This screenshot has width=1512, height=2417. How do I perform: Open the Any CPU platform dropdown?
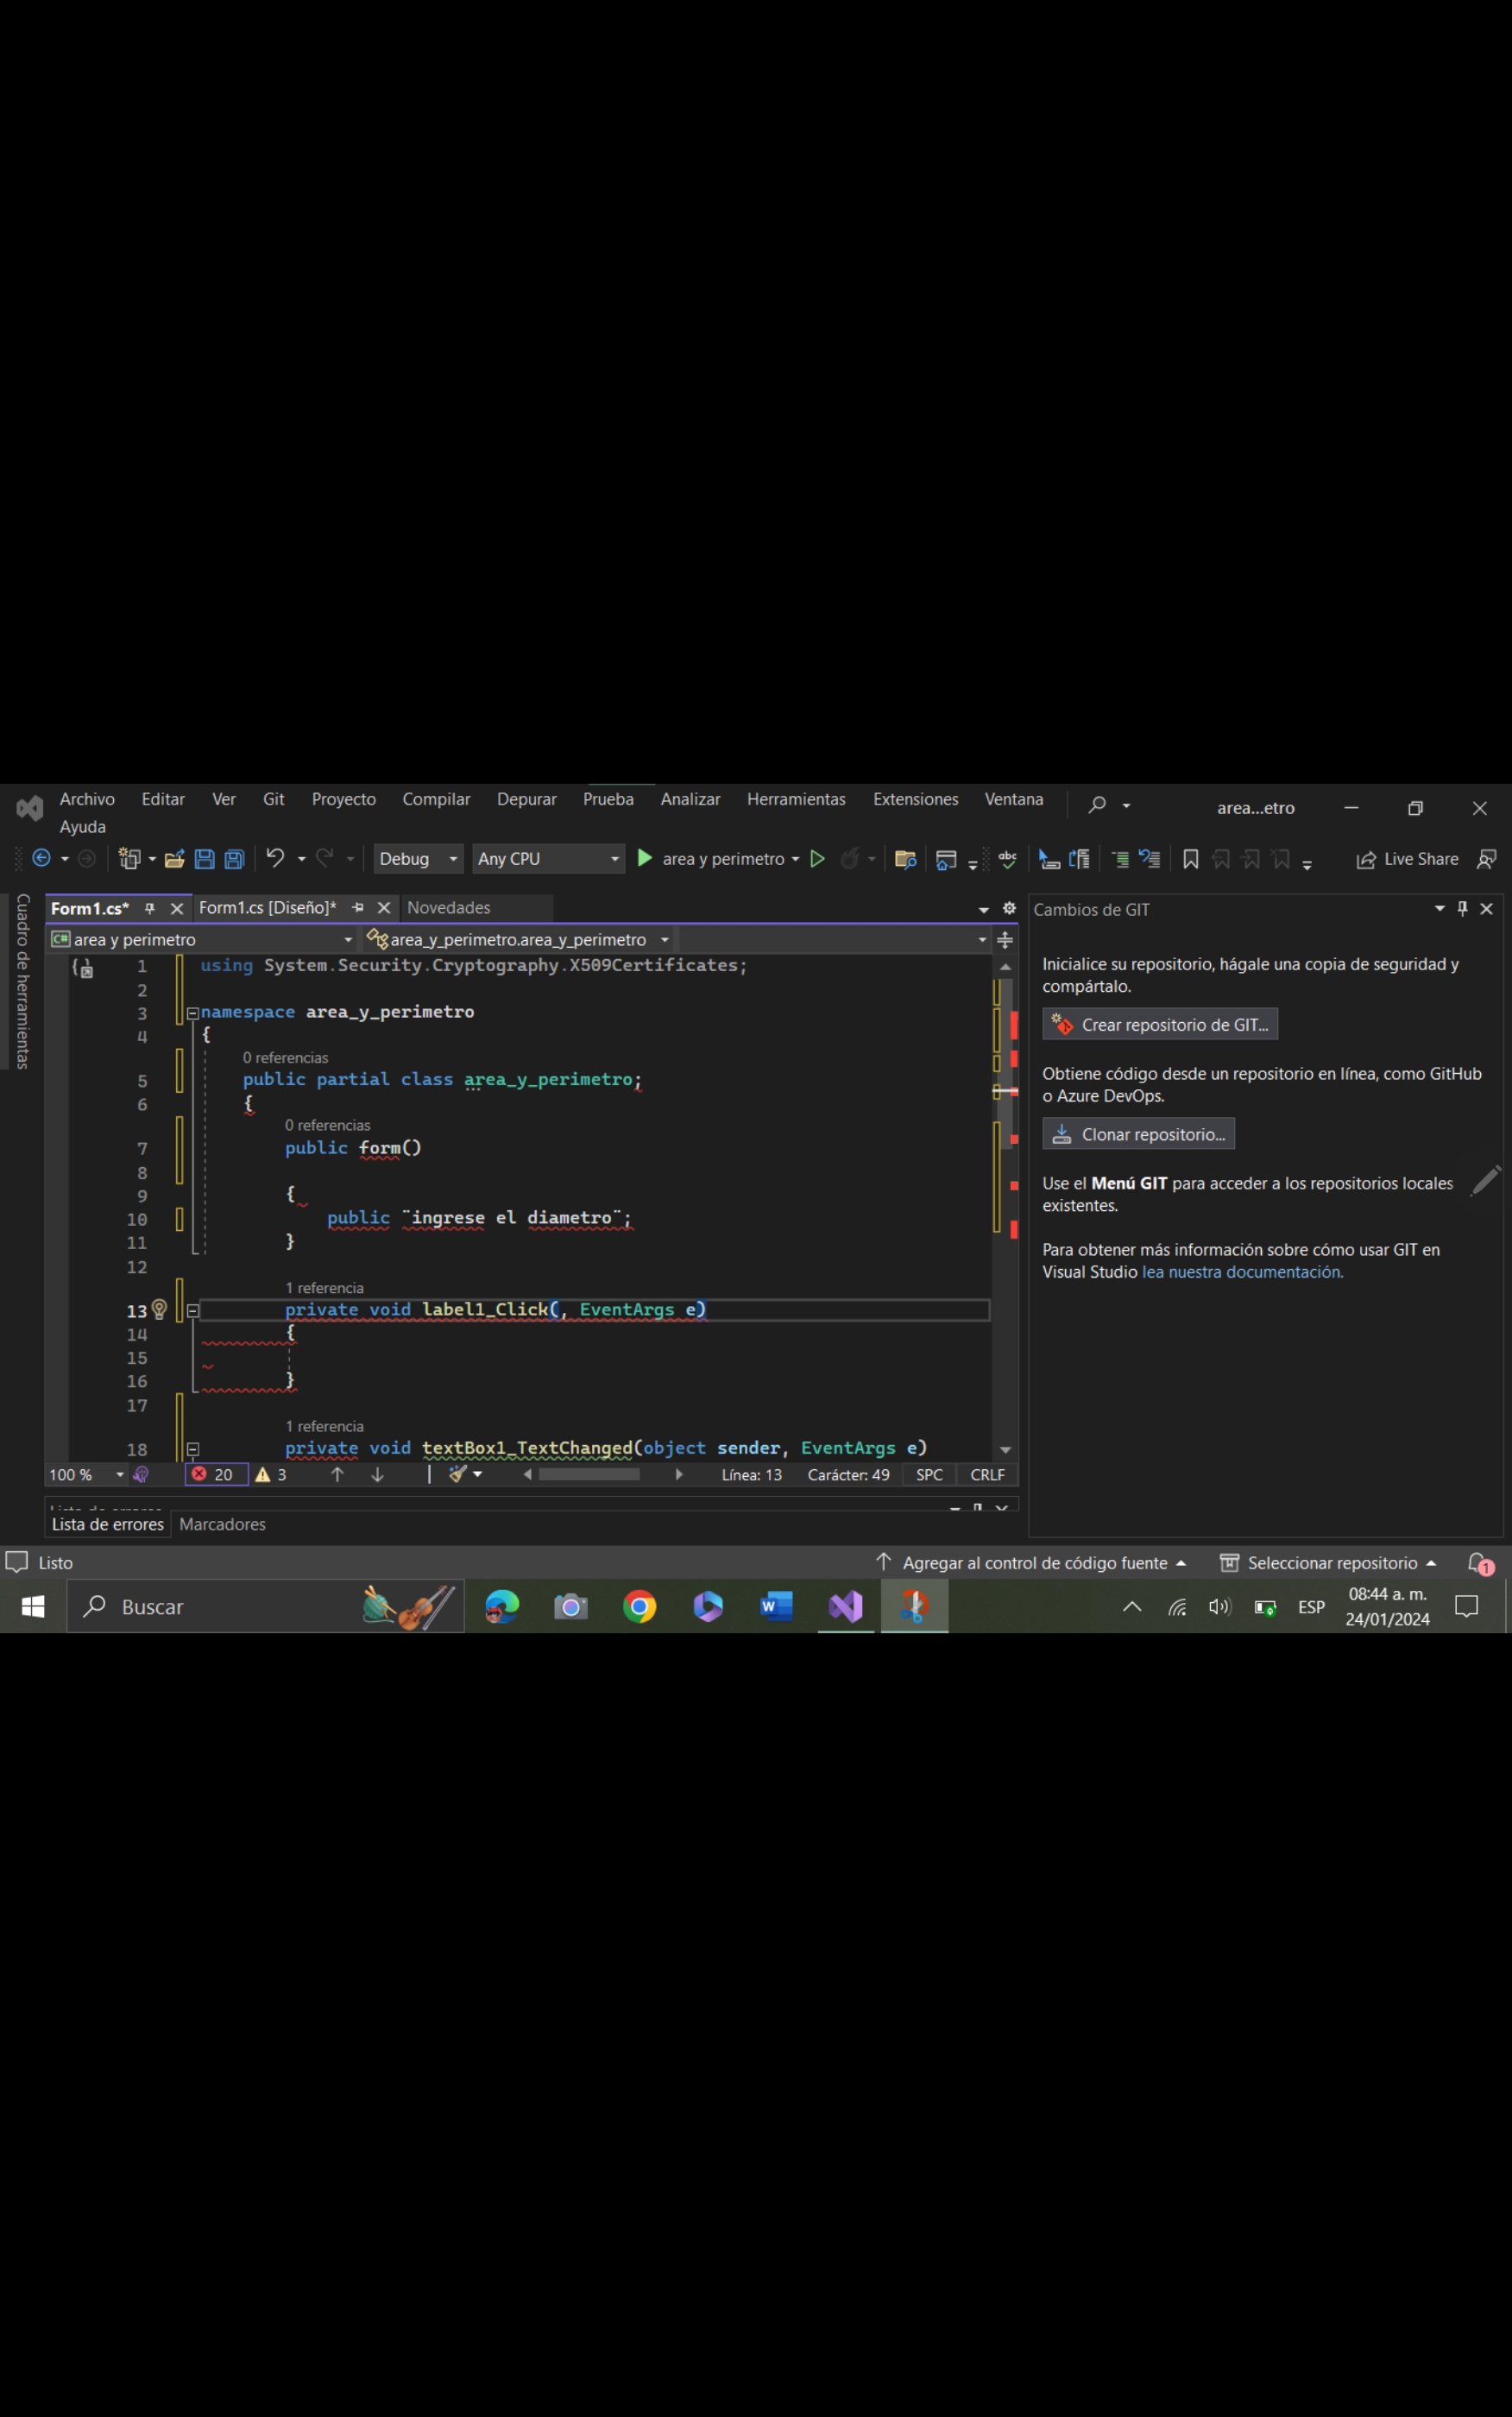click(x=548, y=859)
